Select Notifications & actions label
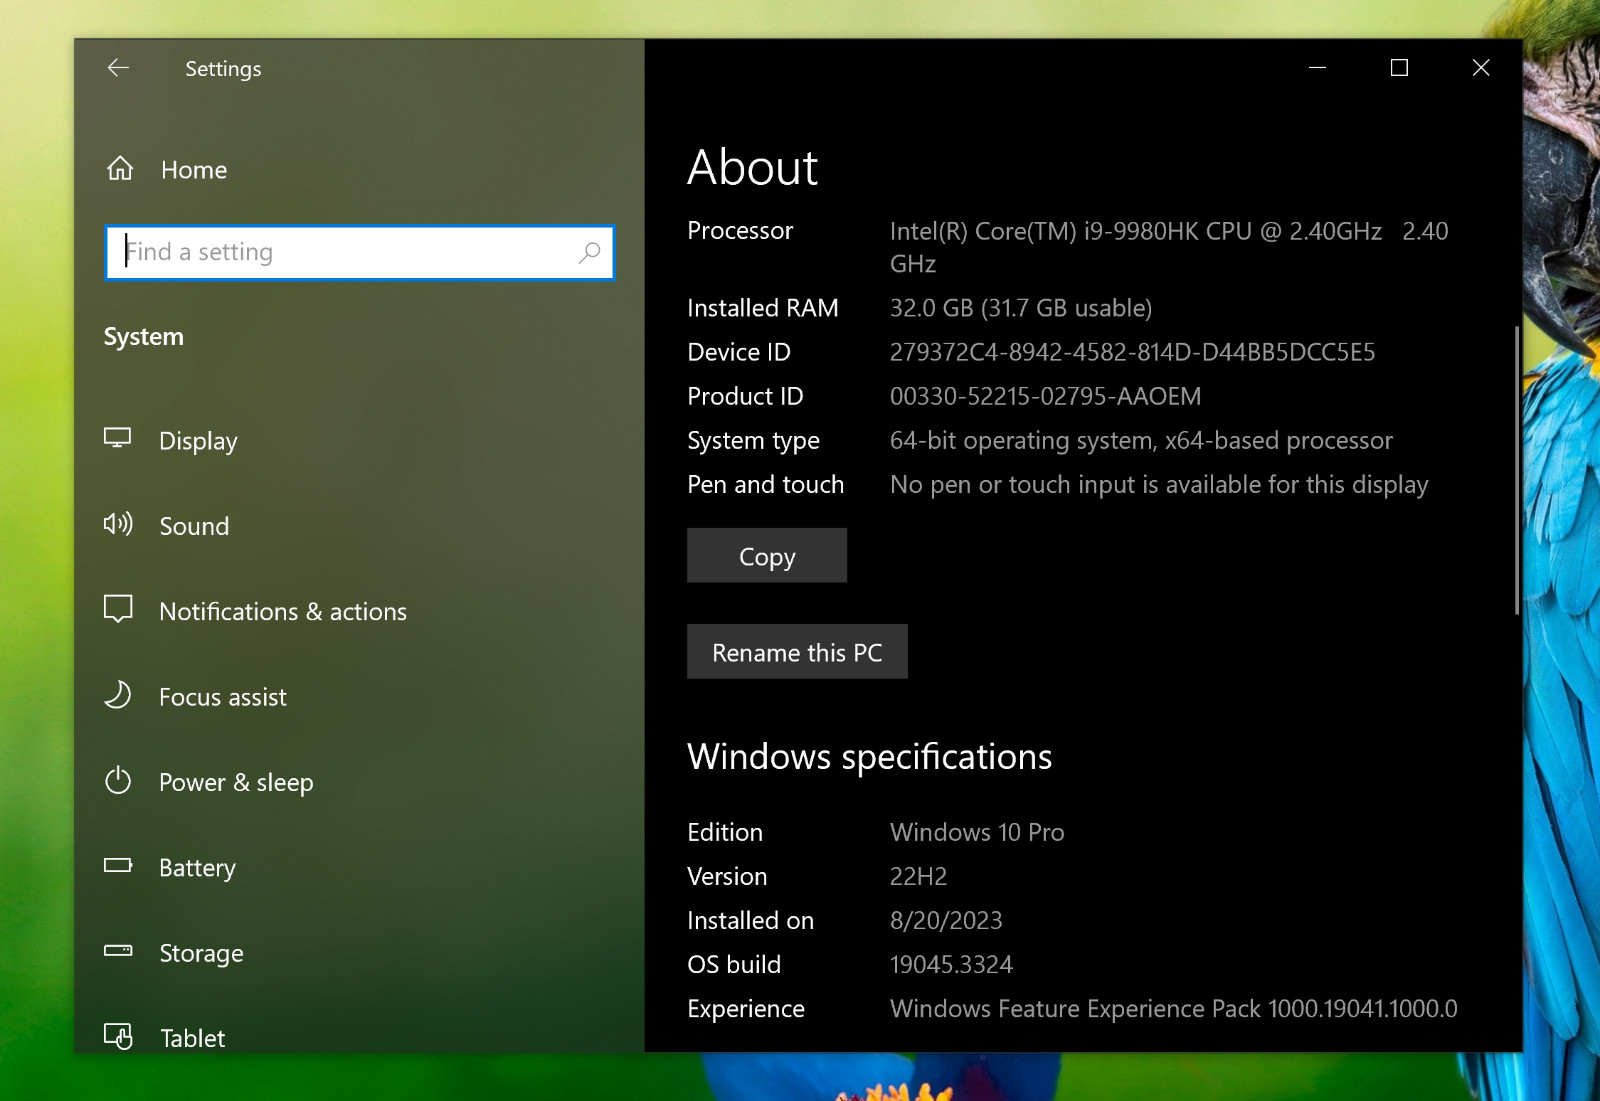Image resolution: width=1600 pixels, height=1101 pixels. pos(283,611)
